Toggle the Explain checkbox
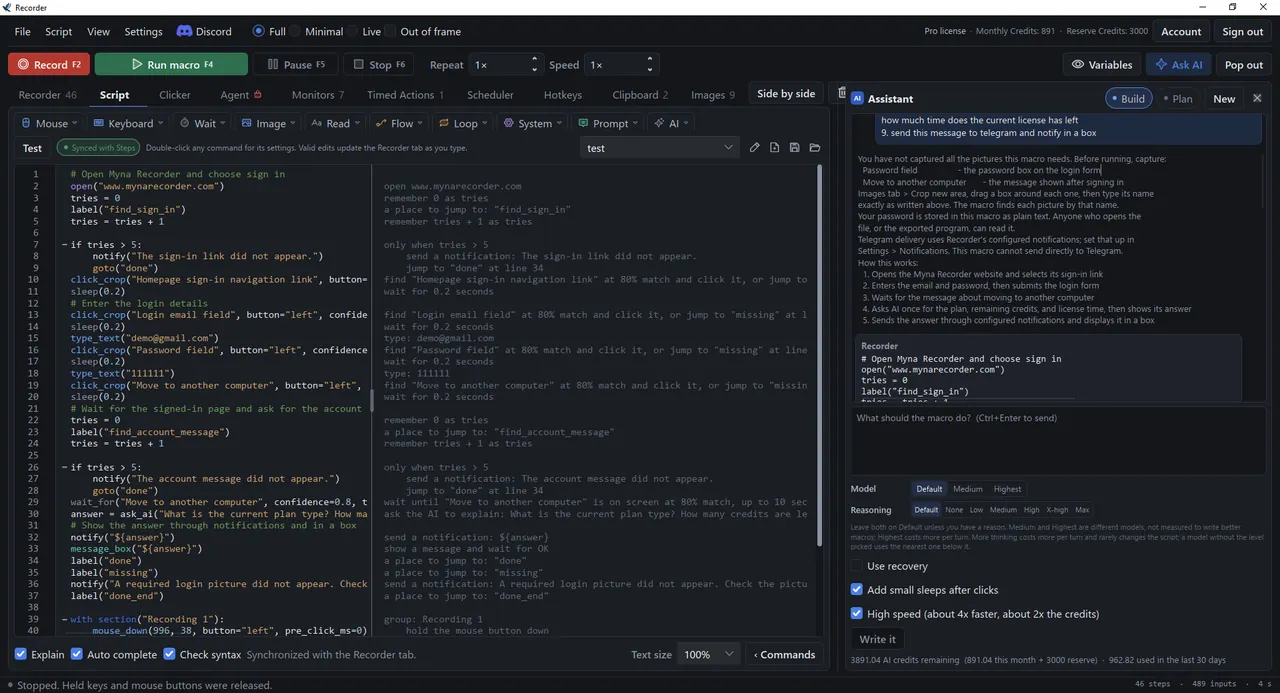Viewport: 1280px width, 693px height. (x=40, y=654)
